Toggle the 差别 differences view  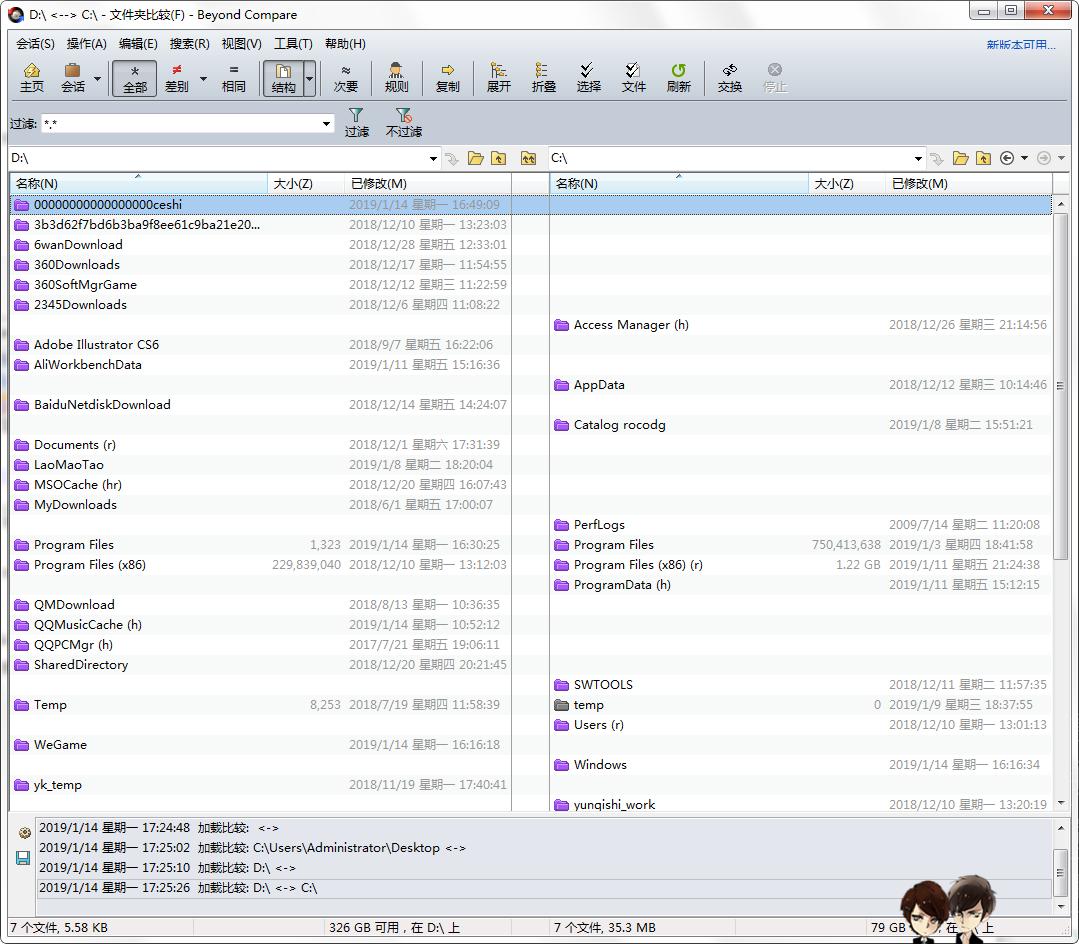pos(177,77)
